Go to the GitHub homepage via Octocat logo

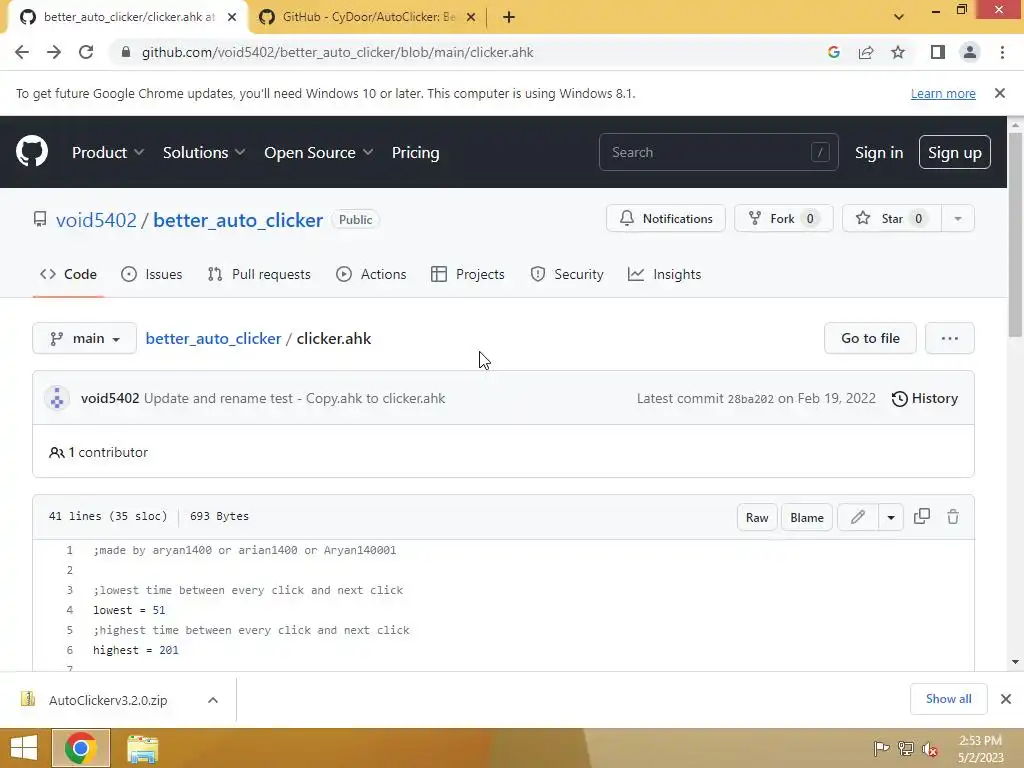pyautogui.click(x=32, y=152)
